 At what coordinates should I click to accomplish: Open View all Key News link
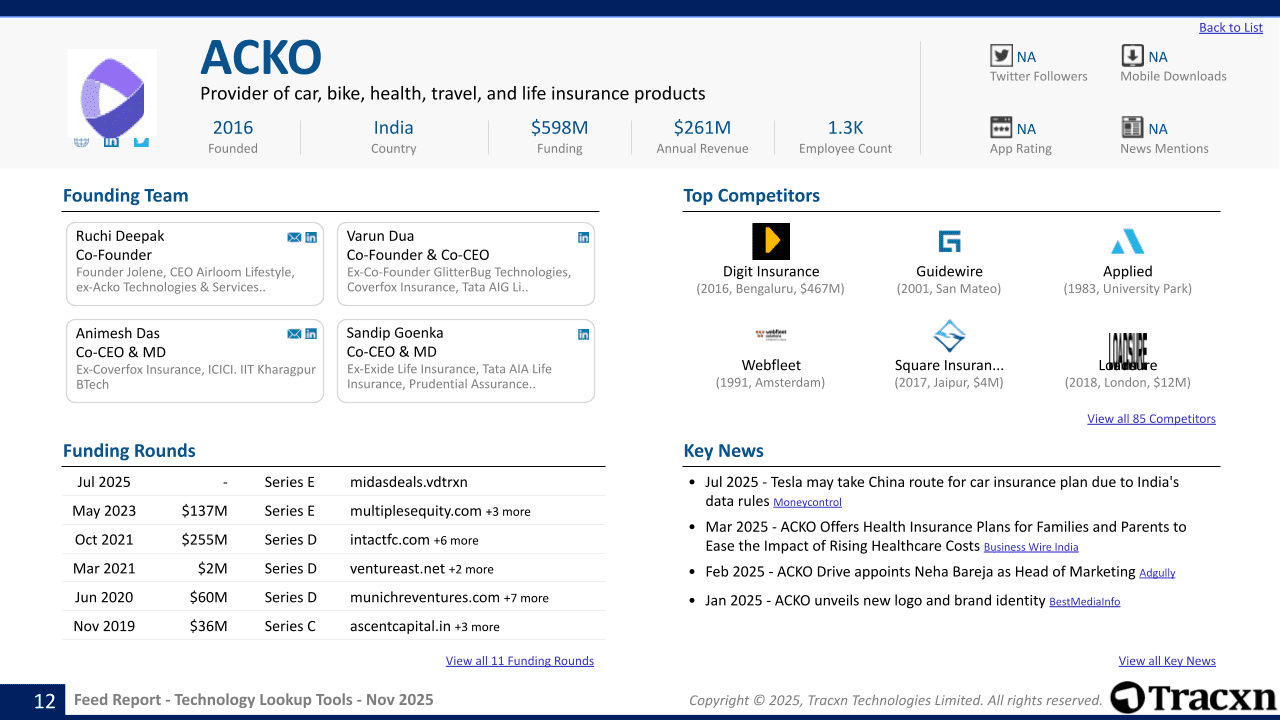[x=1166, y=661]
